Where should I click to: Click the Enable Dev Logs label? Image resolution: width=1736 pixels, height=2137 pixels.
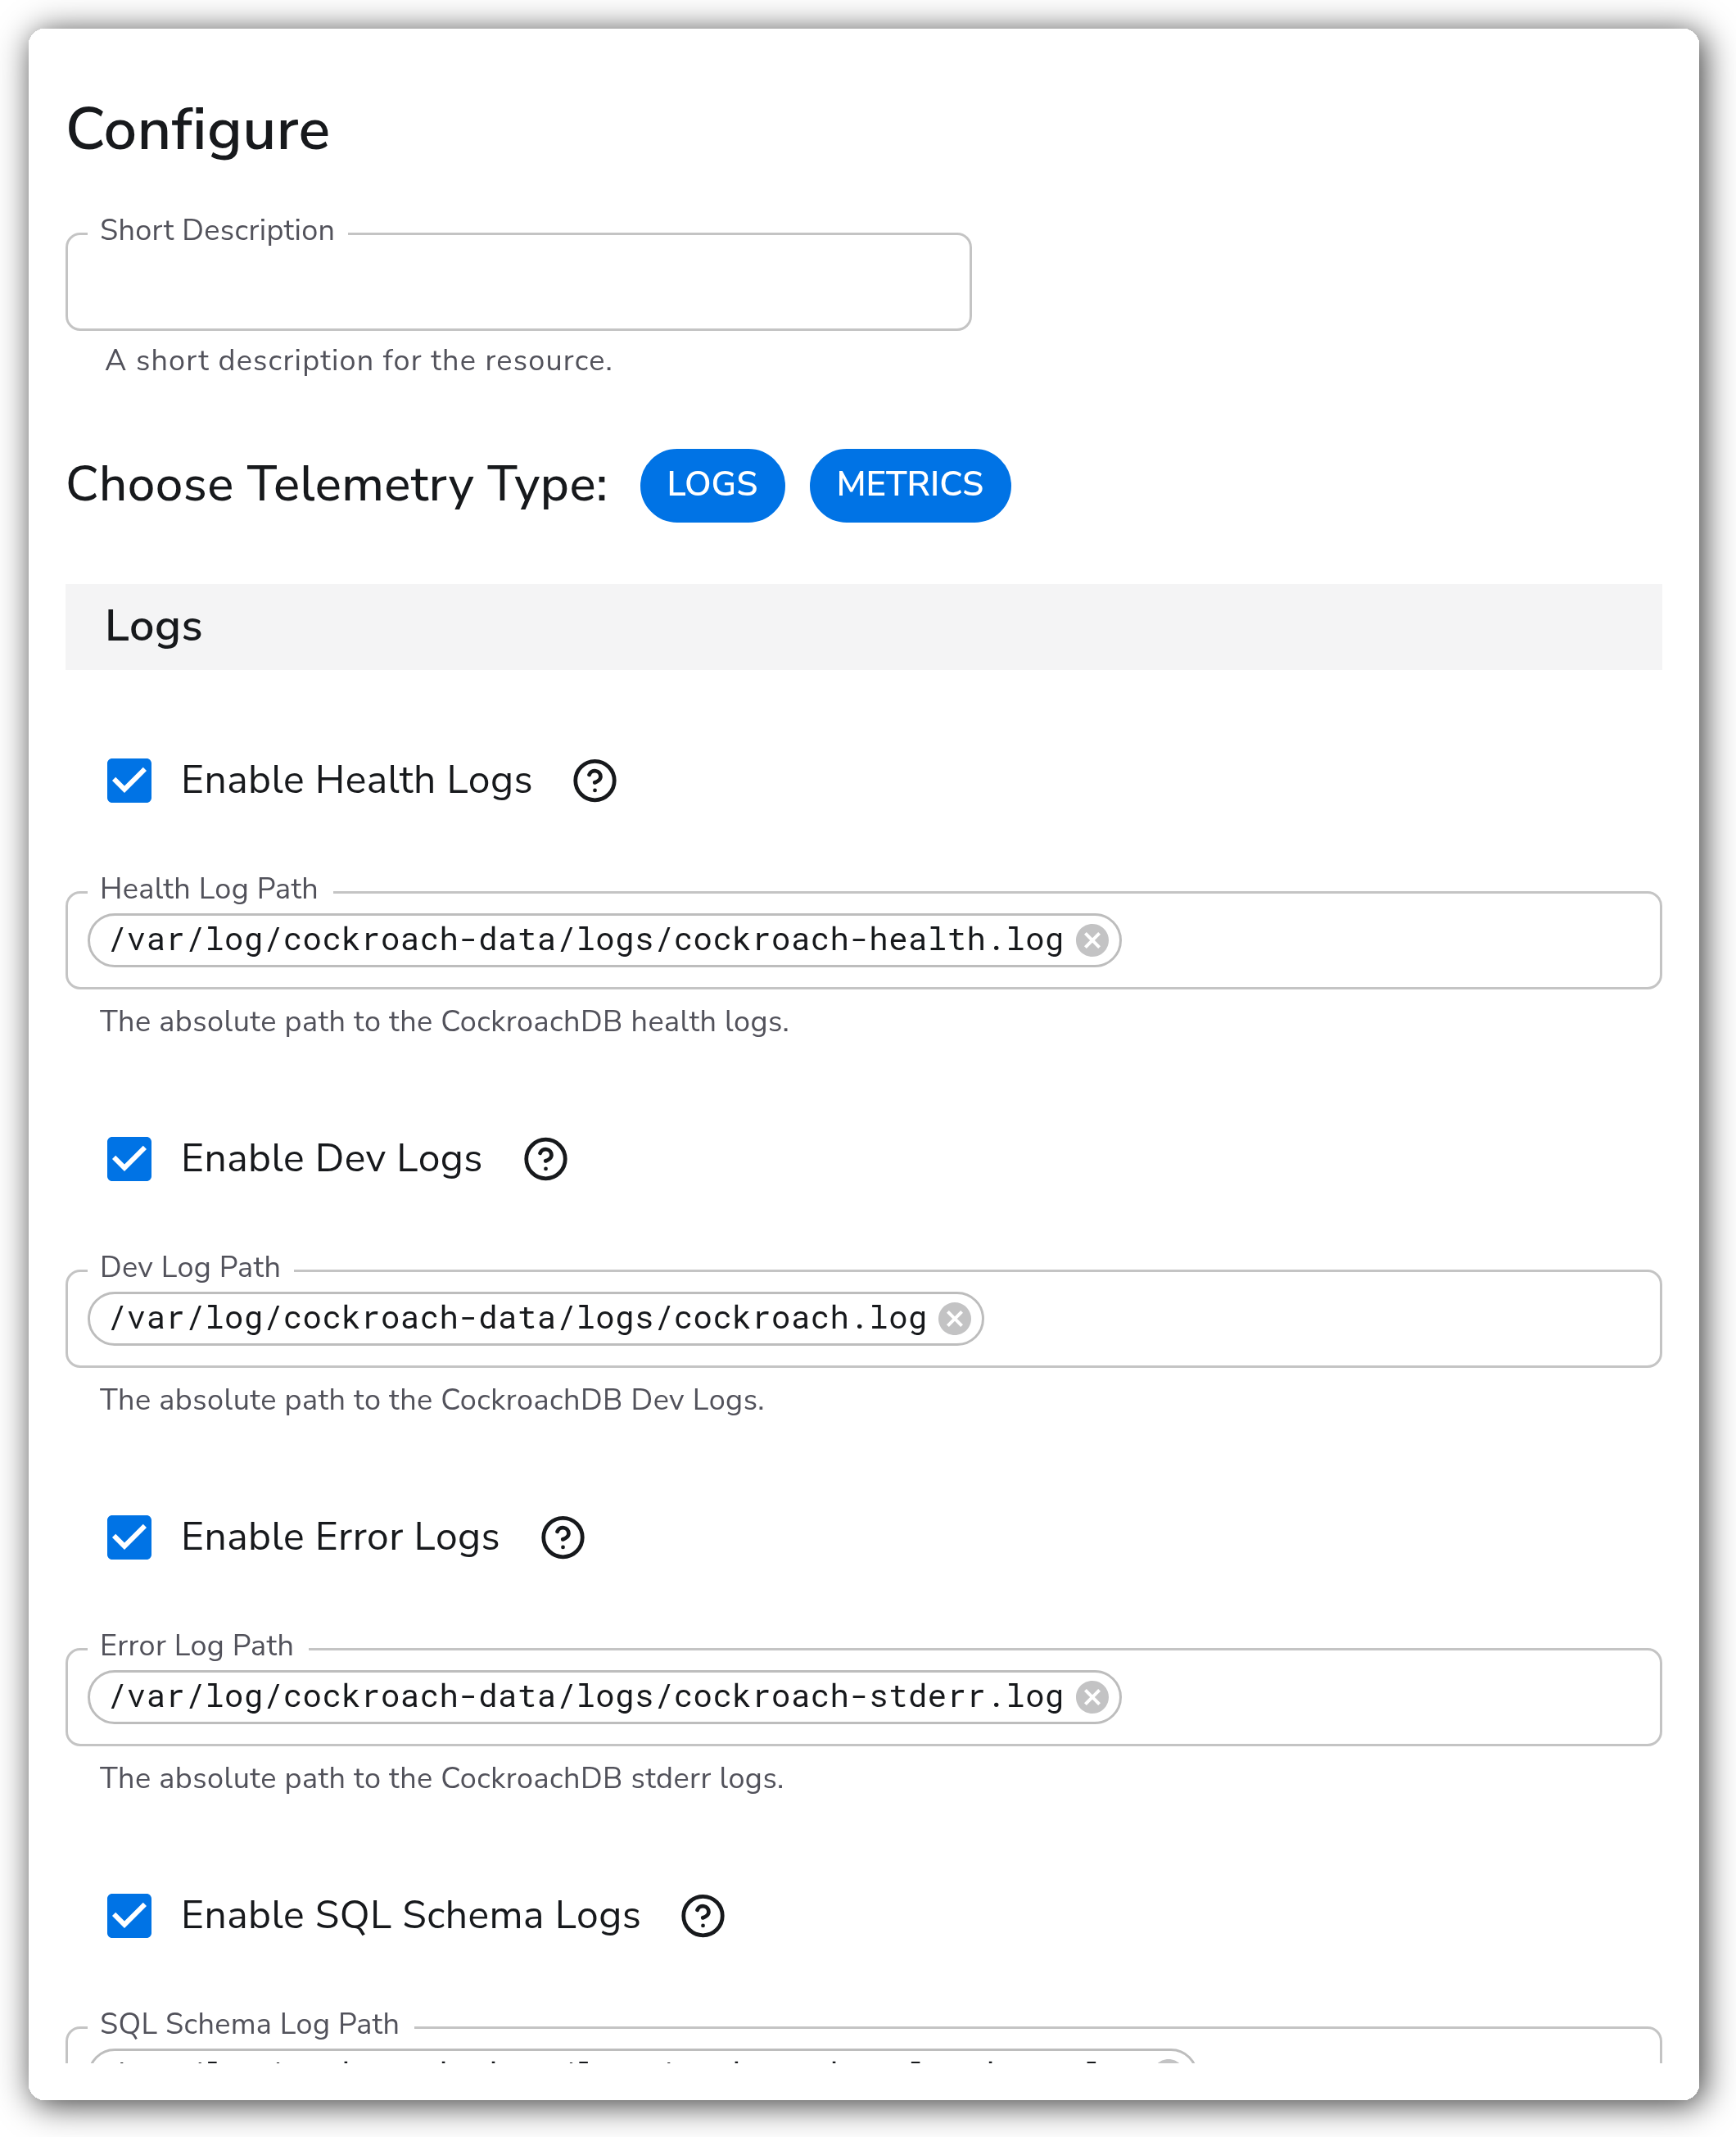click(332, 1159)
